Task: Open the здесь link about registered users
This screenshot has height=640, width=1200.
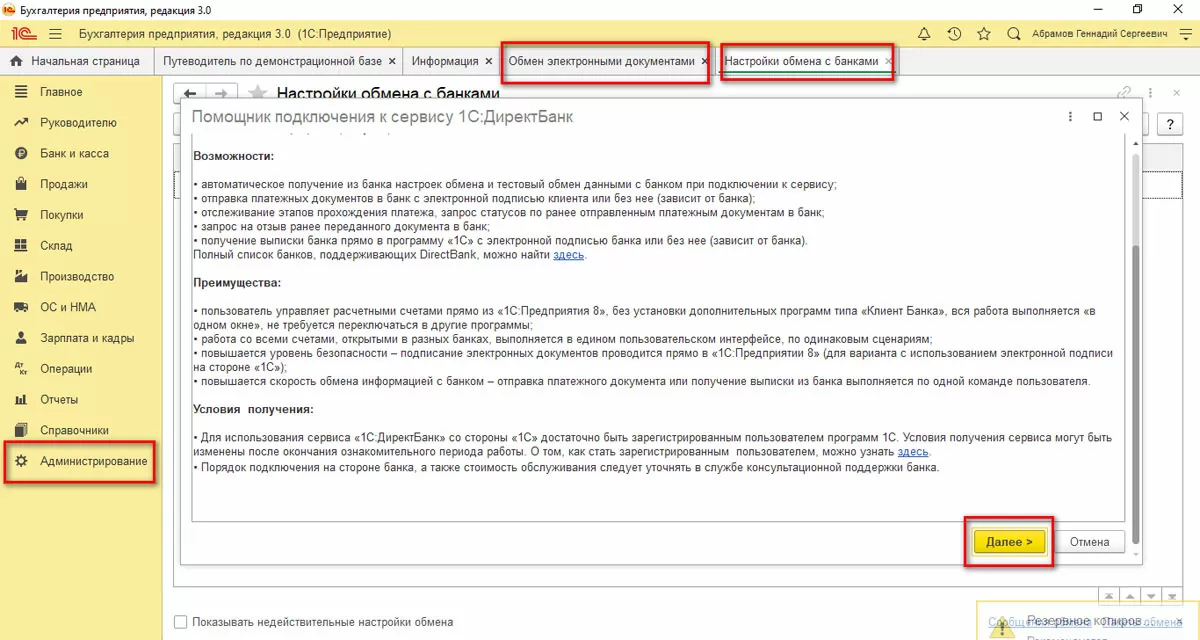Action: (913, 452)
